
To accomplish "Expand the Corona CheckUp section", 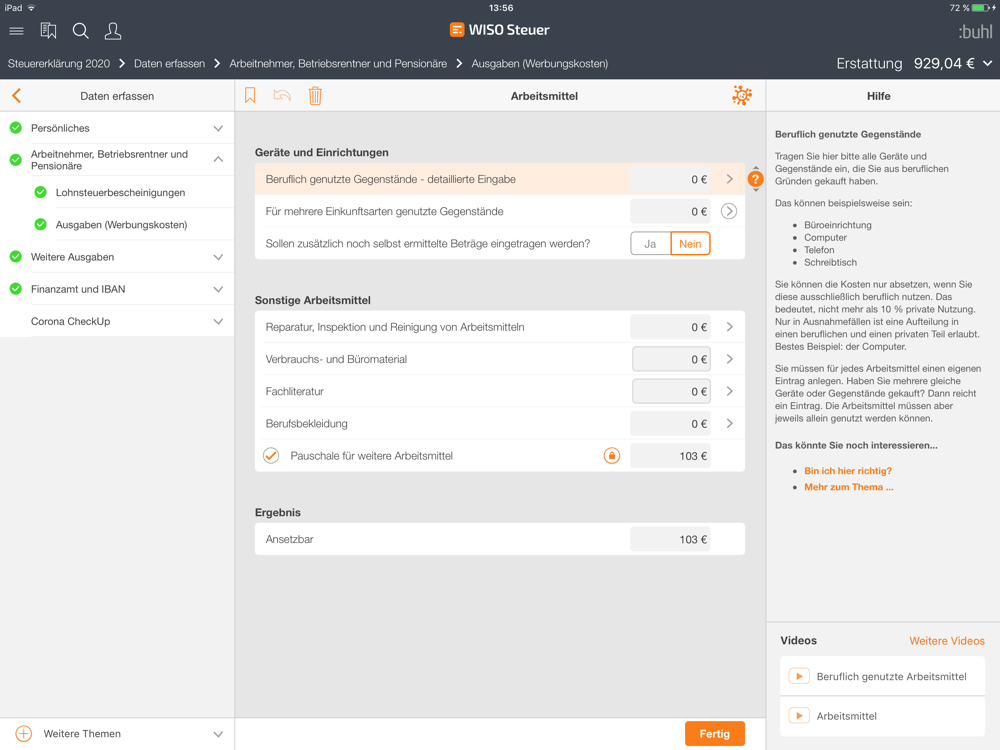I will point(218,321).
